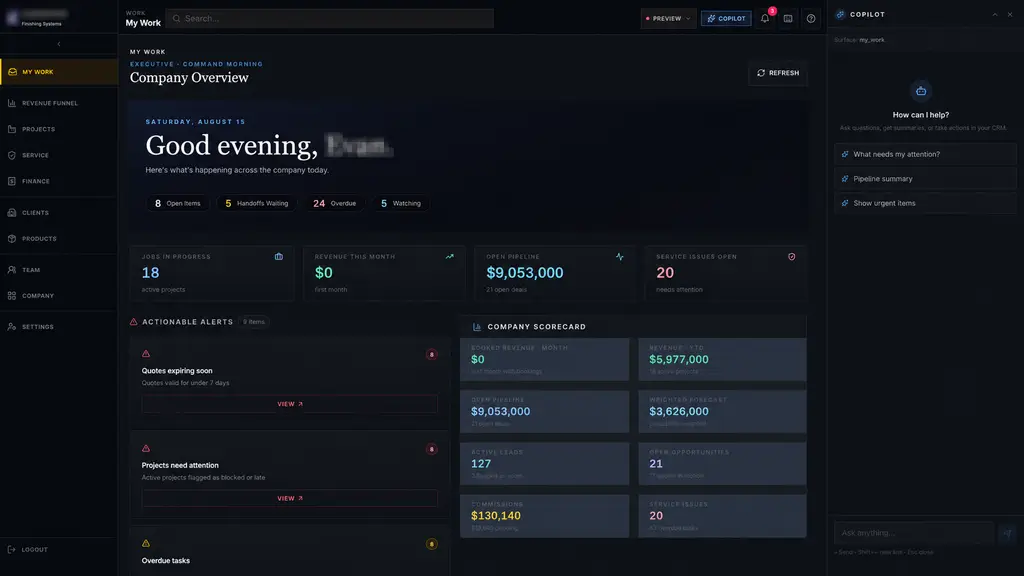Select the Show urgent items suggestion
The height and width of the screenshot is (576, 1024).
click(925, 203)
